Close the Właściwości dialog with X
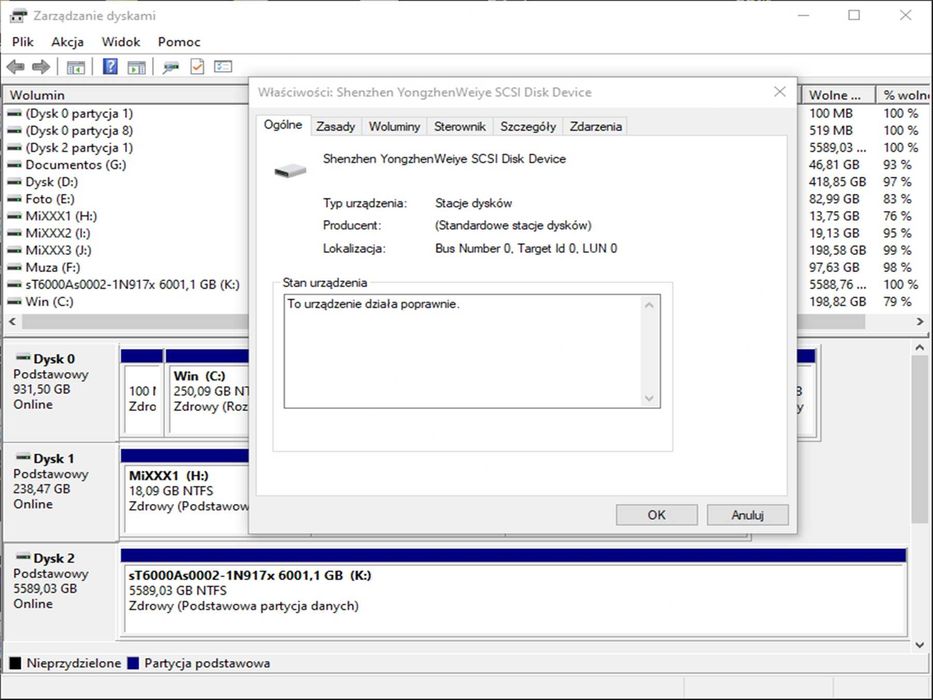Image resolution: width=933 pixels, height=700 pixels. coord(779,92)
